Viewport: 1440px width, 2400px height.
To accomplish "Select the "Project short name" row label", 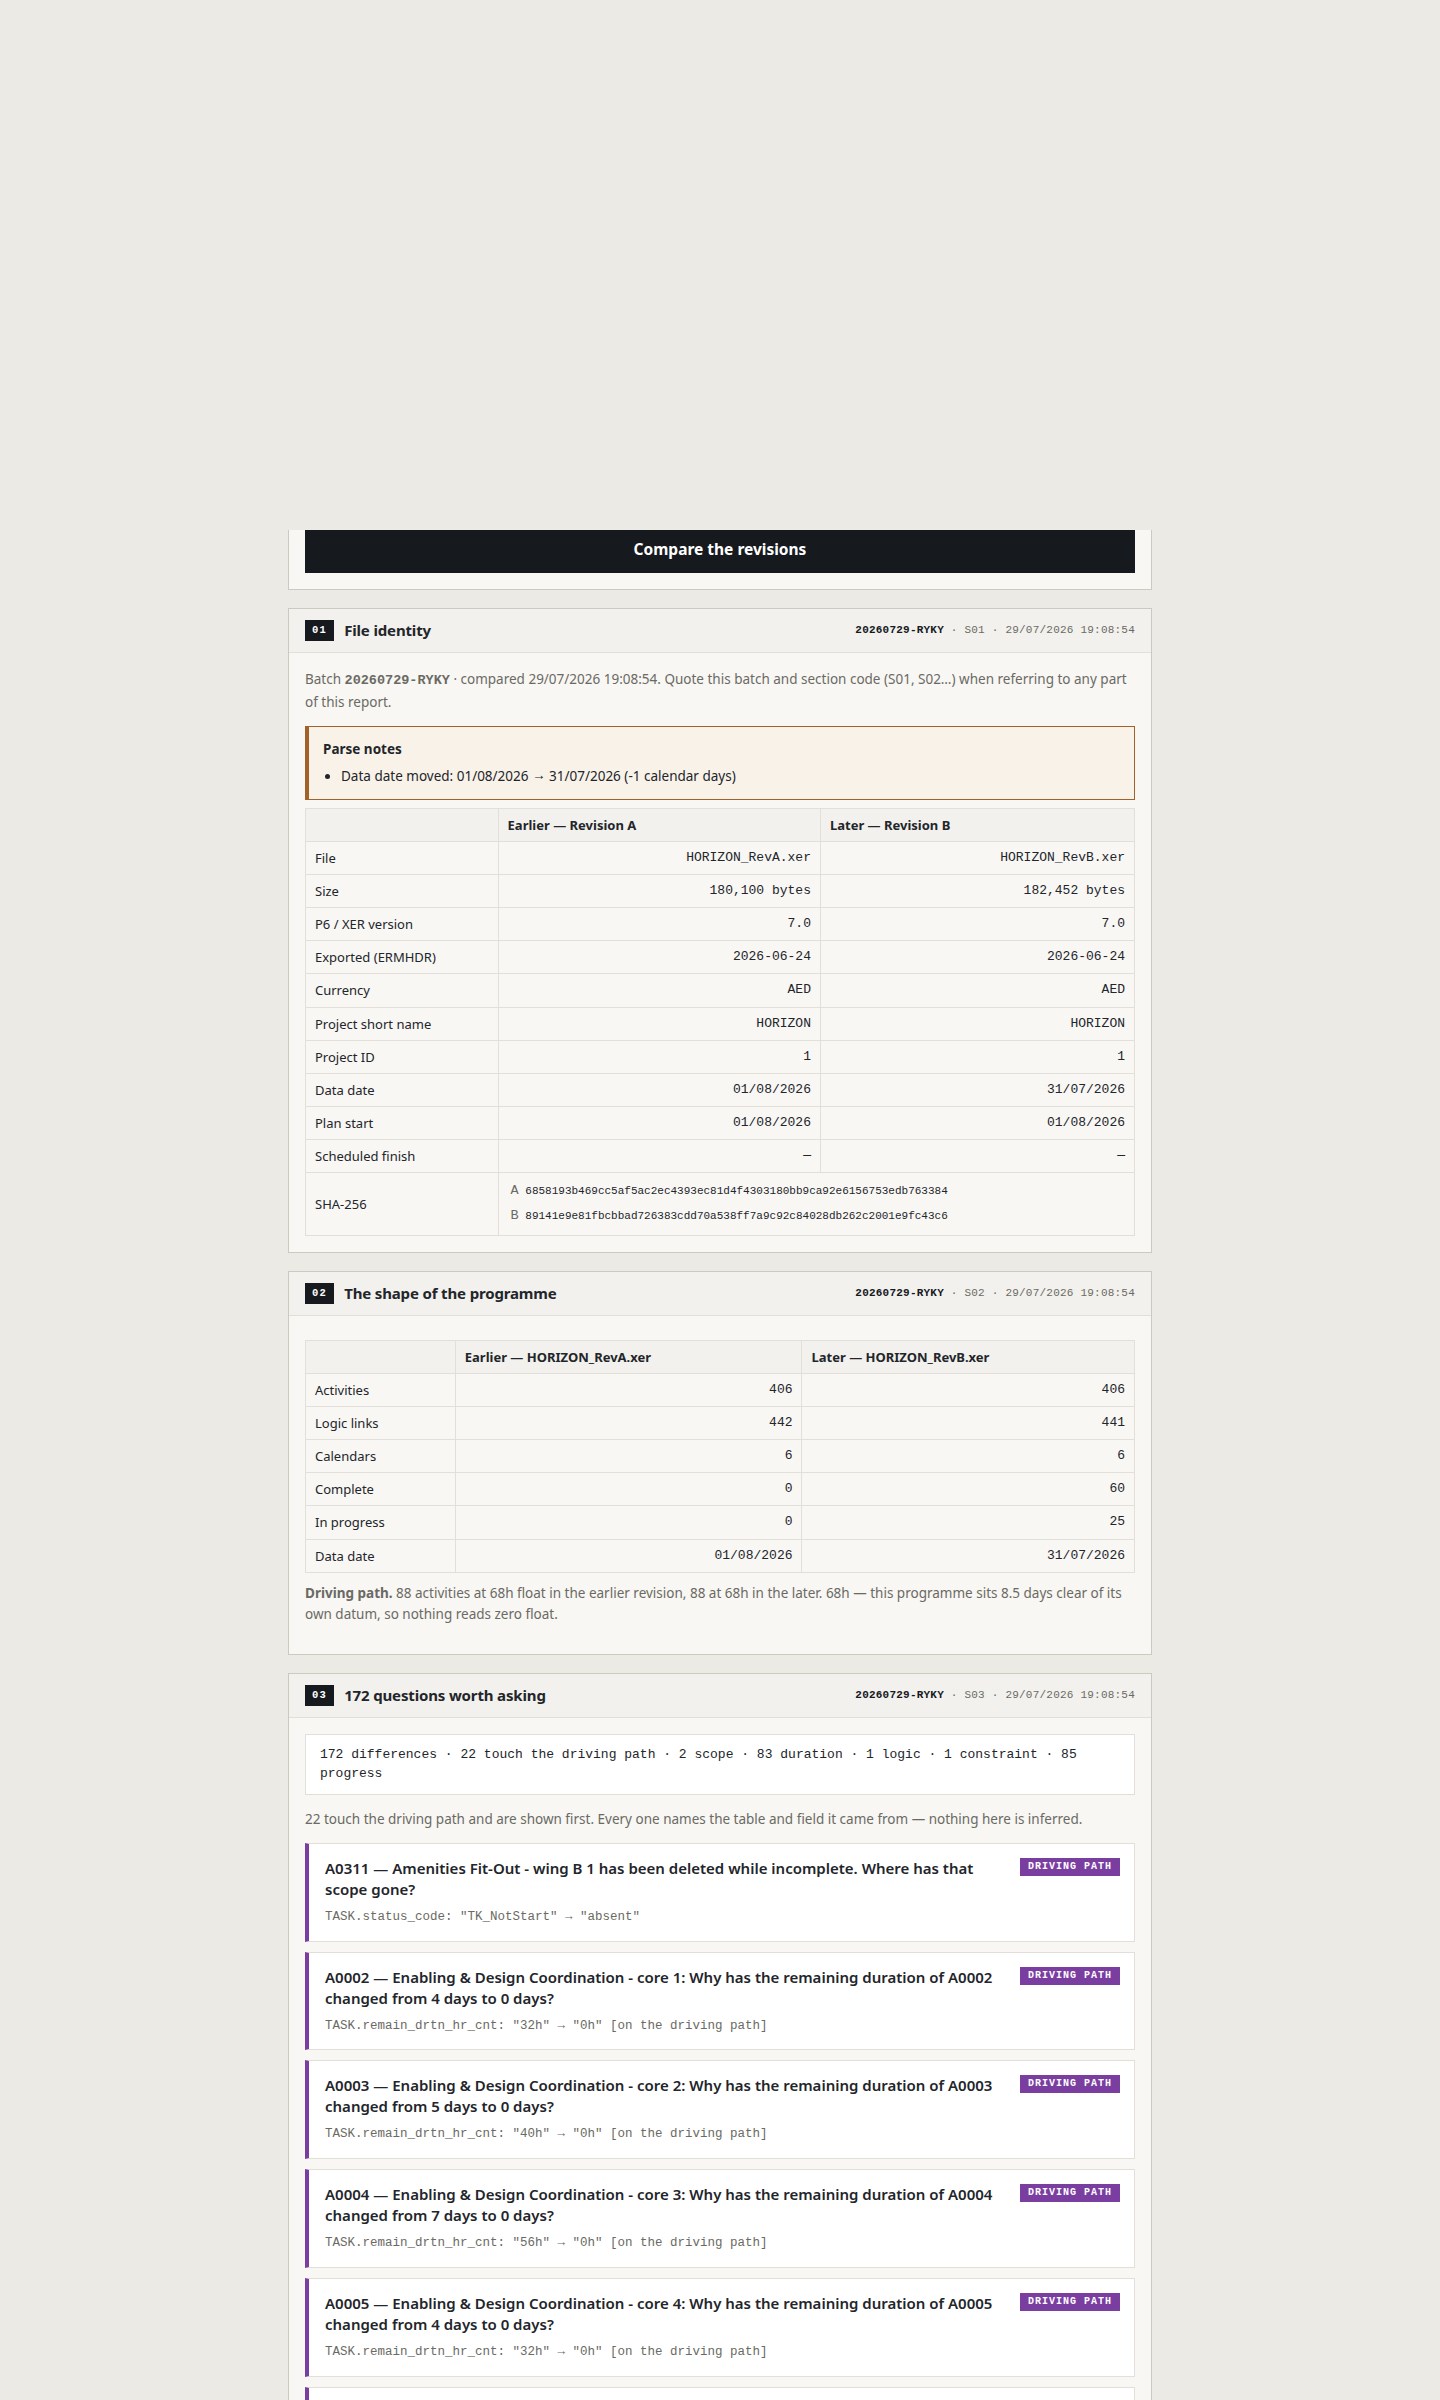I will click(x=373, y=1025).
